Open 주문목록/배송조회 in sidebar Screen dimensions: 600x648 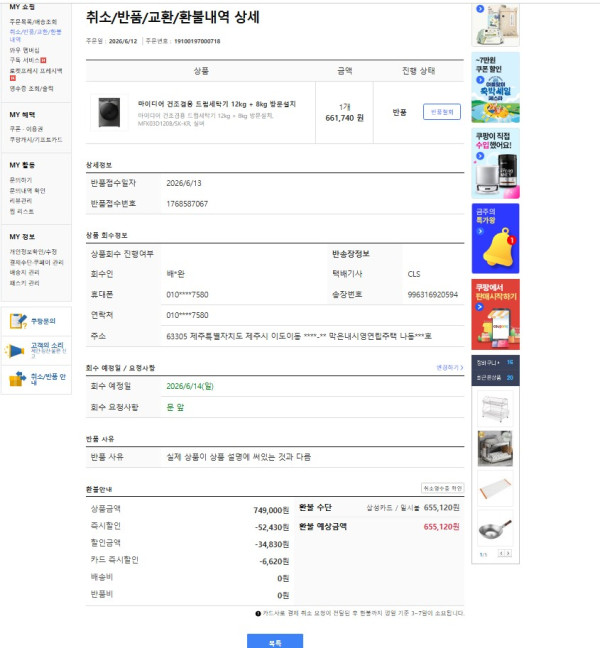pyautogui.click(x=33, y=22)
